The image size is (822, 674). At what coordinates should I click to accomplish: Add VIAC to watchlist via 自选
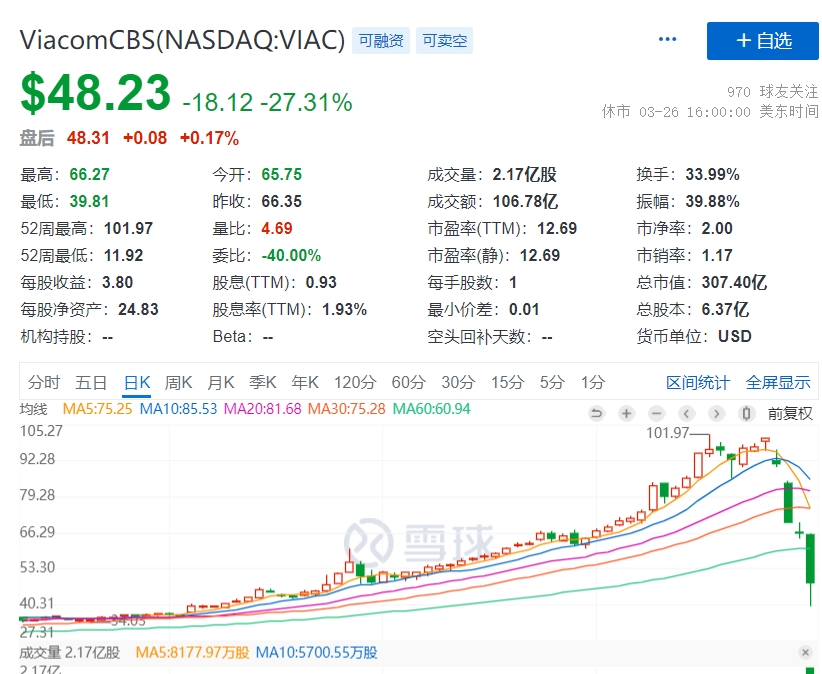pos(763,40)
